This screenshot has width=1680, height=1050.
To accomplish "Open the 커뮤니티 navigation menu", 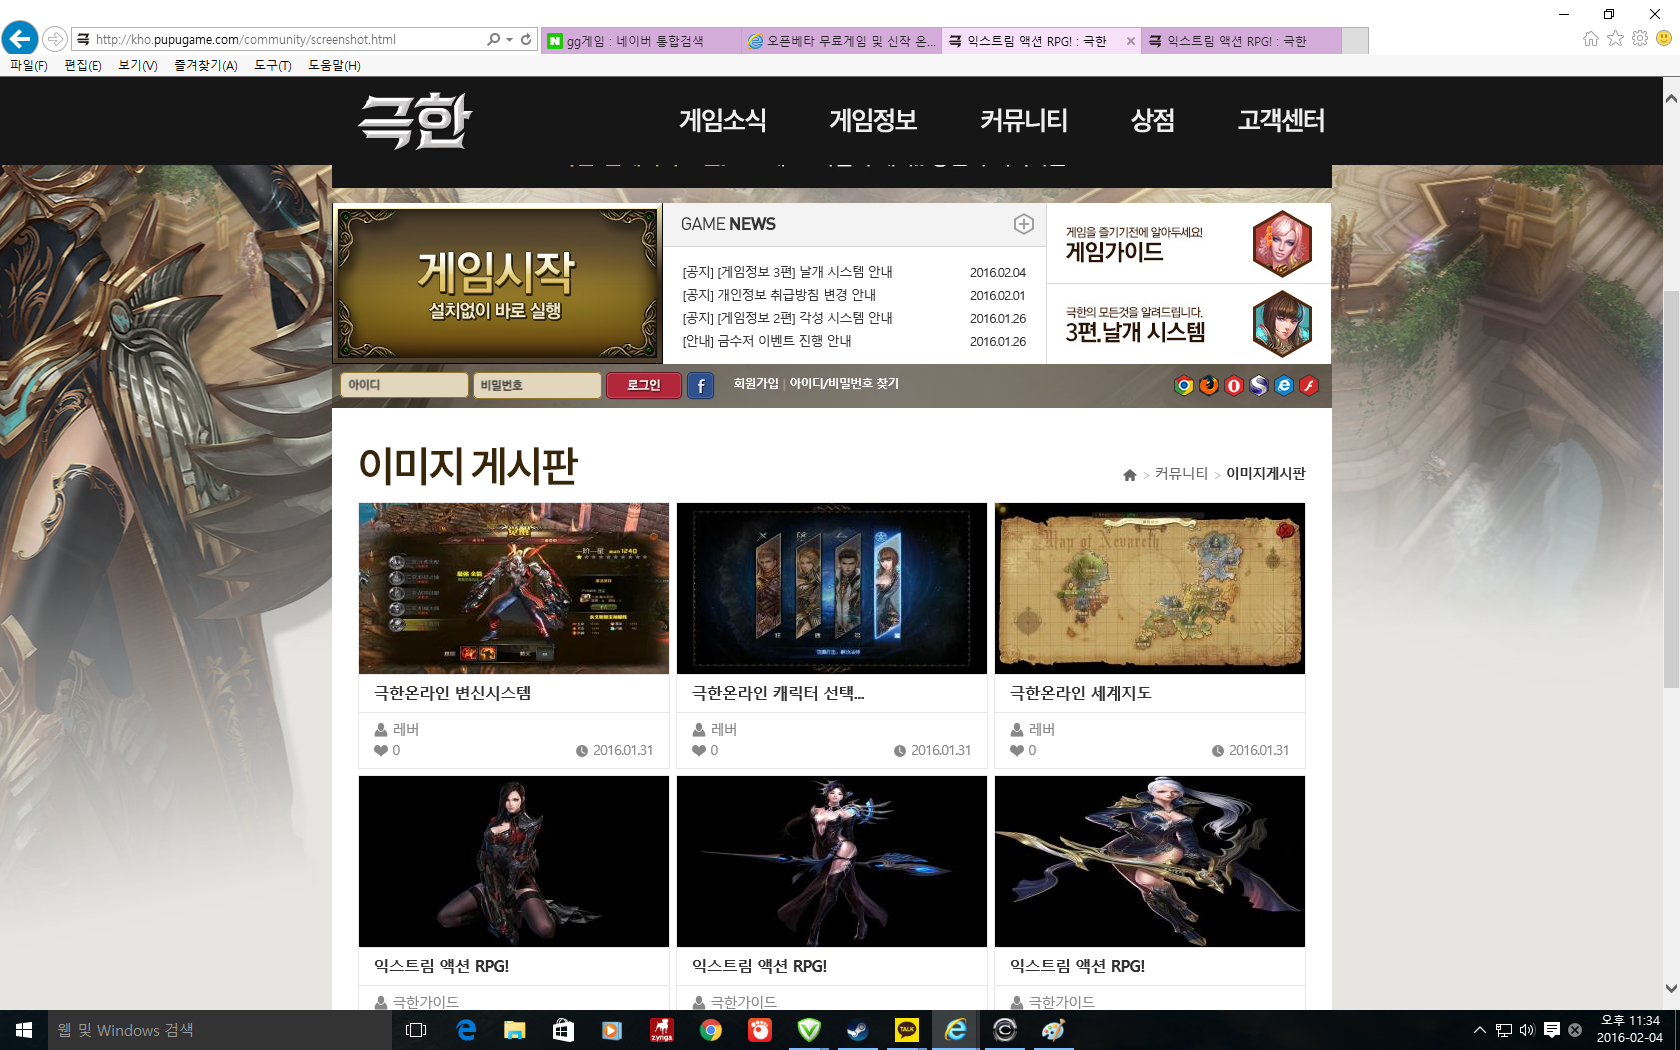I will (1024, 121).
